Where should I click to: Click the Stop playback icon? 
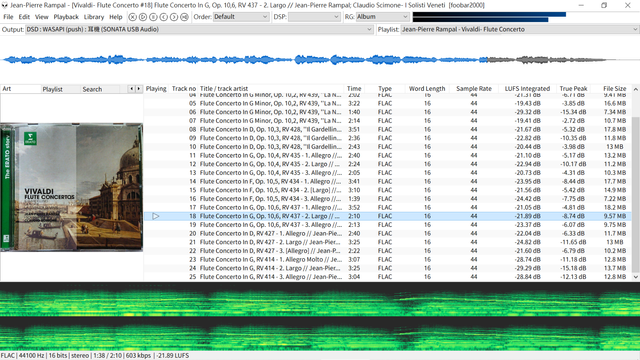pyautogui.click(x=133, y=17)
